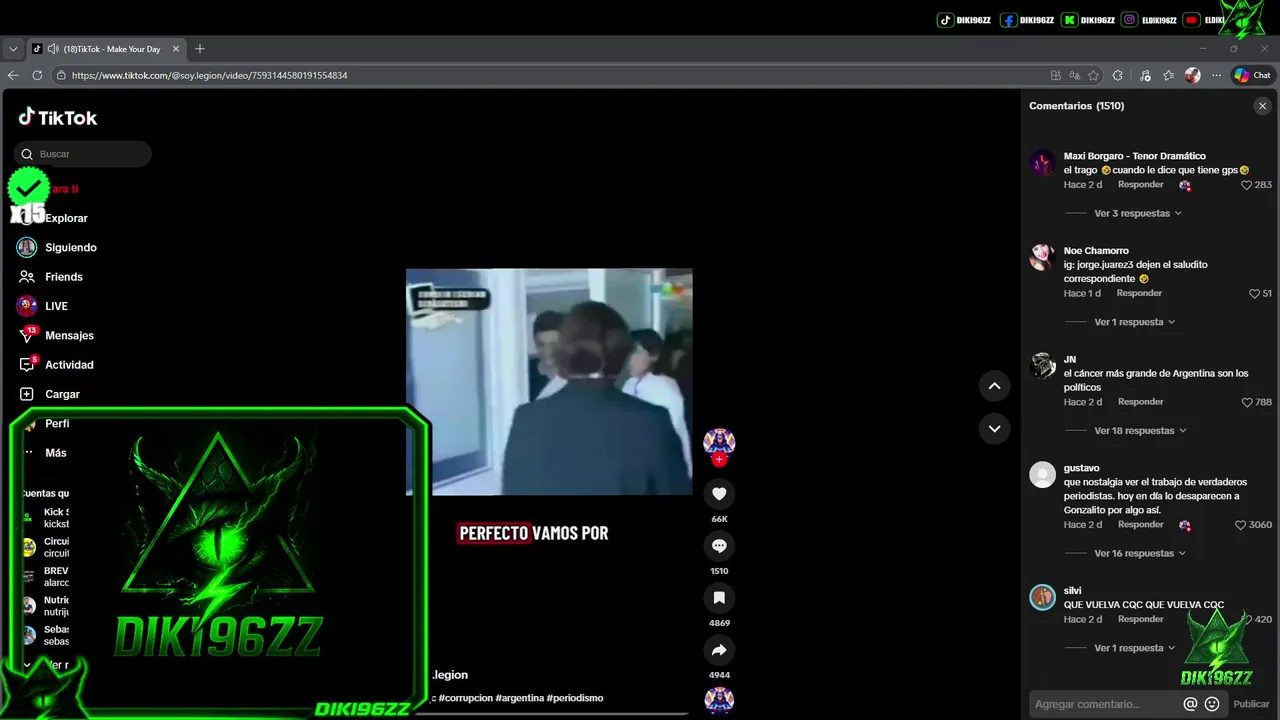Follow the author with the red plus
This screenshot has height=720, width=1280.
(x=719, y=459)
